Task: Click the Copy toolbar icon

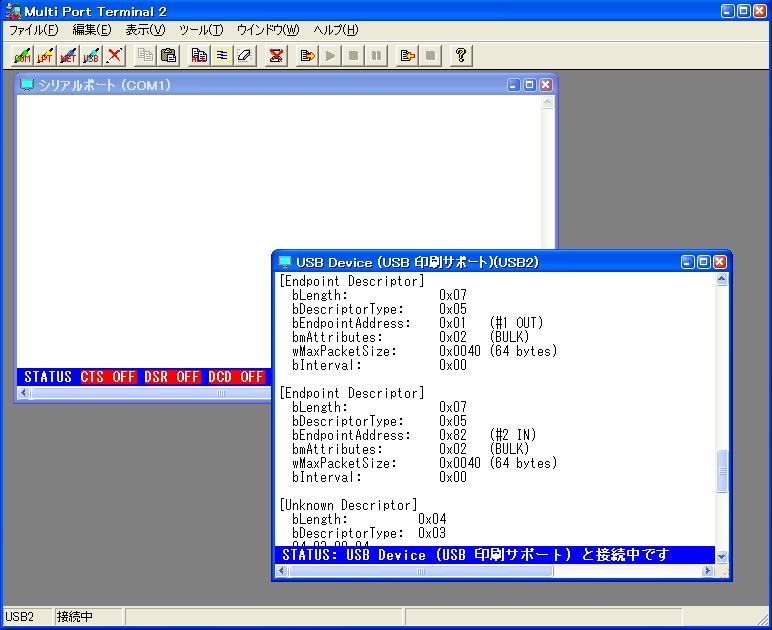Action: coord(145,55)
